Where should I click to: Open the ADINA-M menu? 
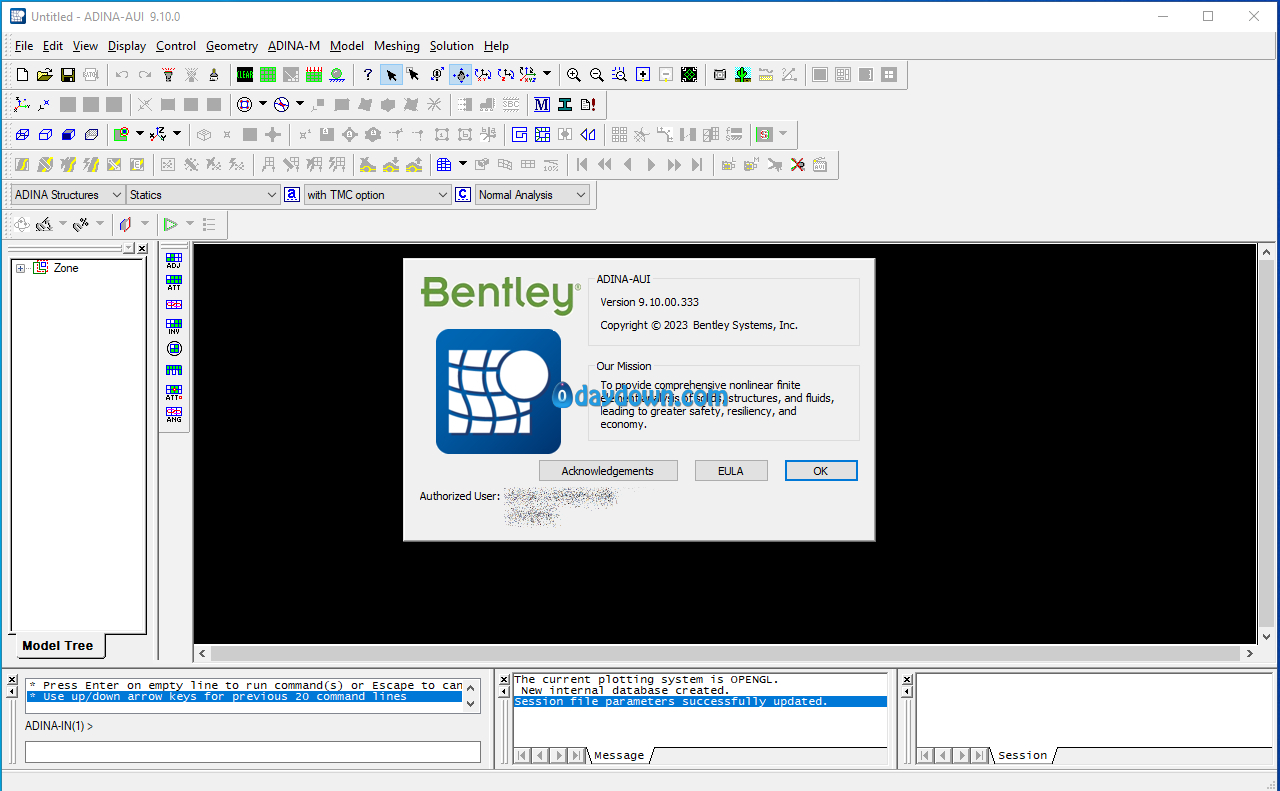tap(294, 46)
